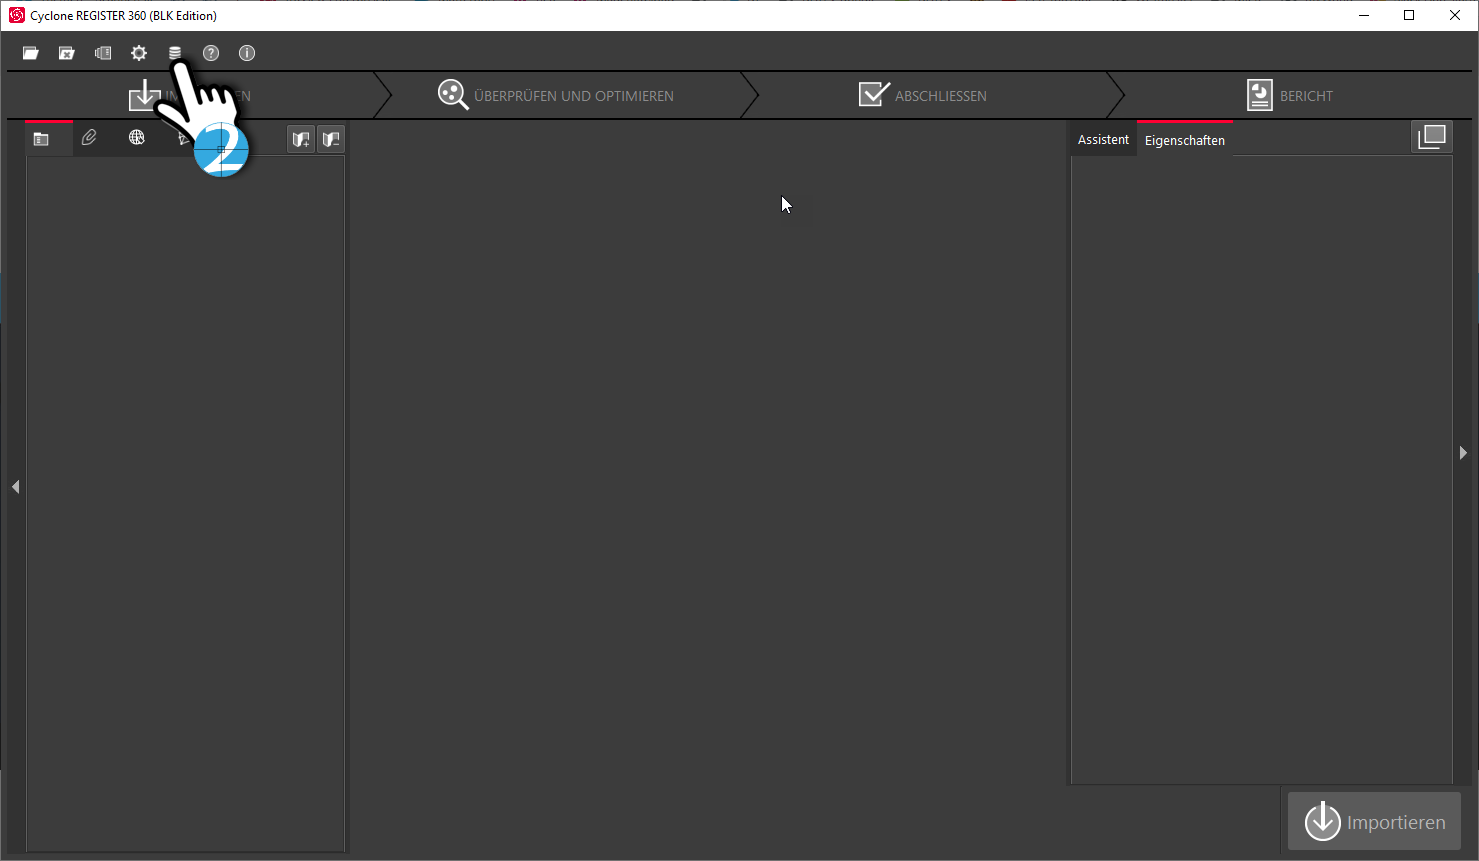Show about info via the i icon
Screen dimensions: 1479x861
pos(247,53)
